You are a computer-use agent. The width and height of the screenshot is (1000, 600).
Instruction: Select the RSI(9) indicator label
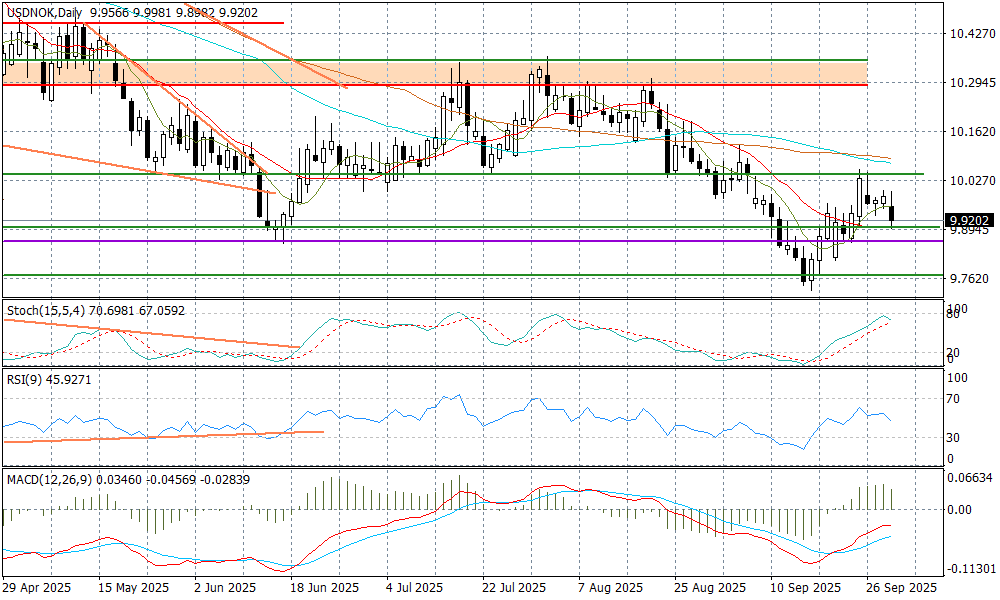(24, 381)
